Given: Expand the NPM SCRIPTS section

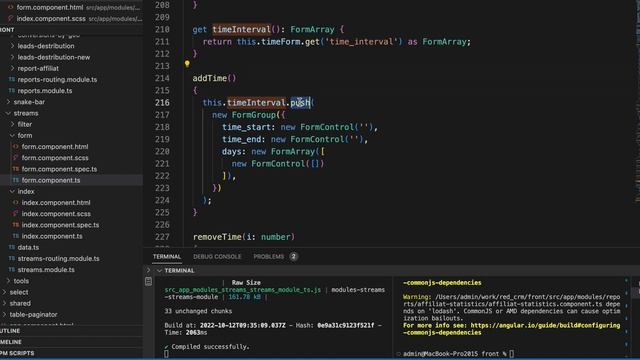Looking at the screenshot, I should (17, 353).
